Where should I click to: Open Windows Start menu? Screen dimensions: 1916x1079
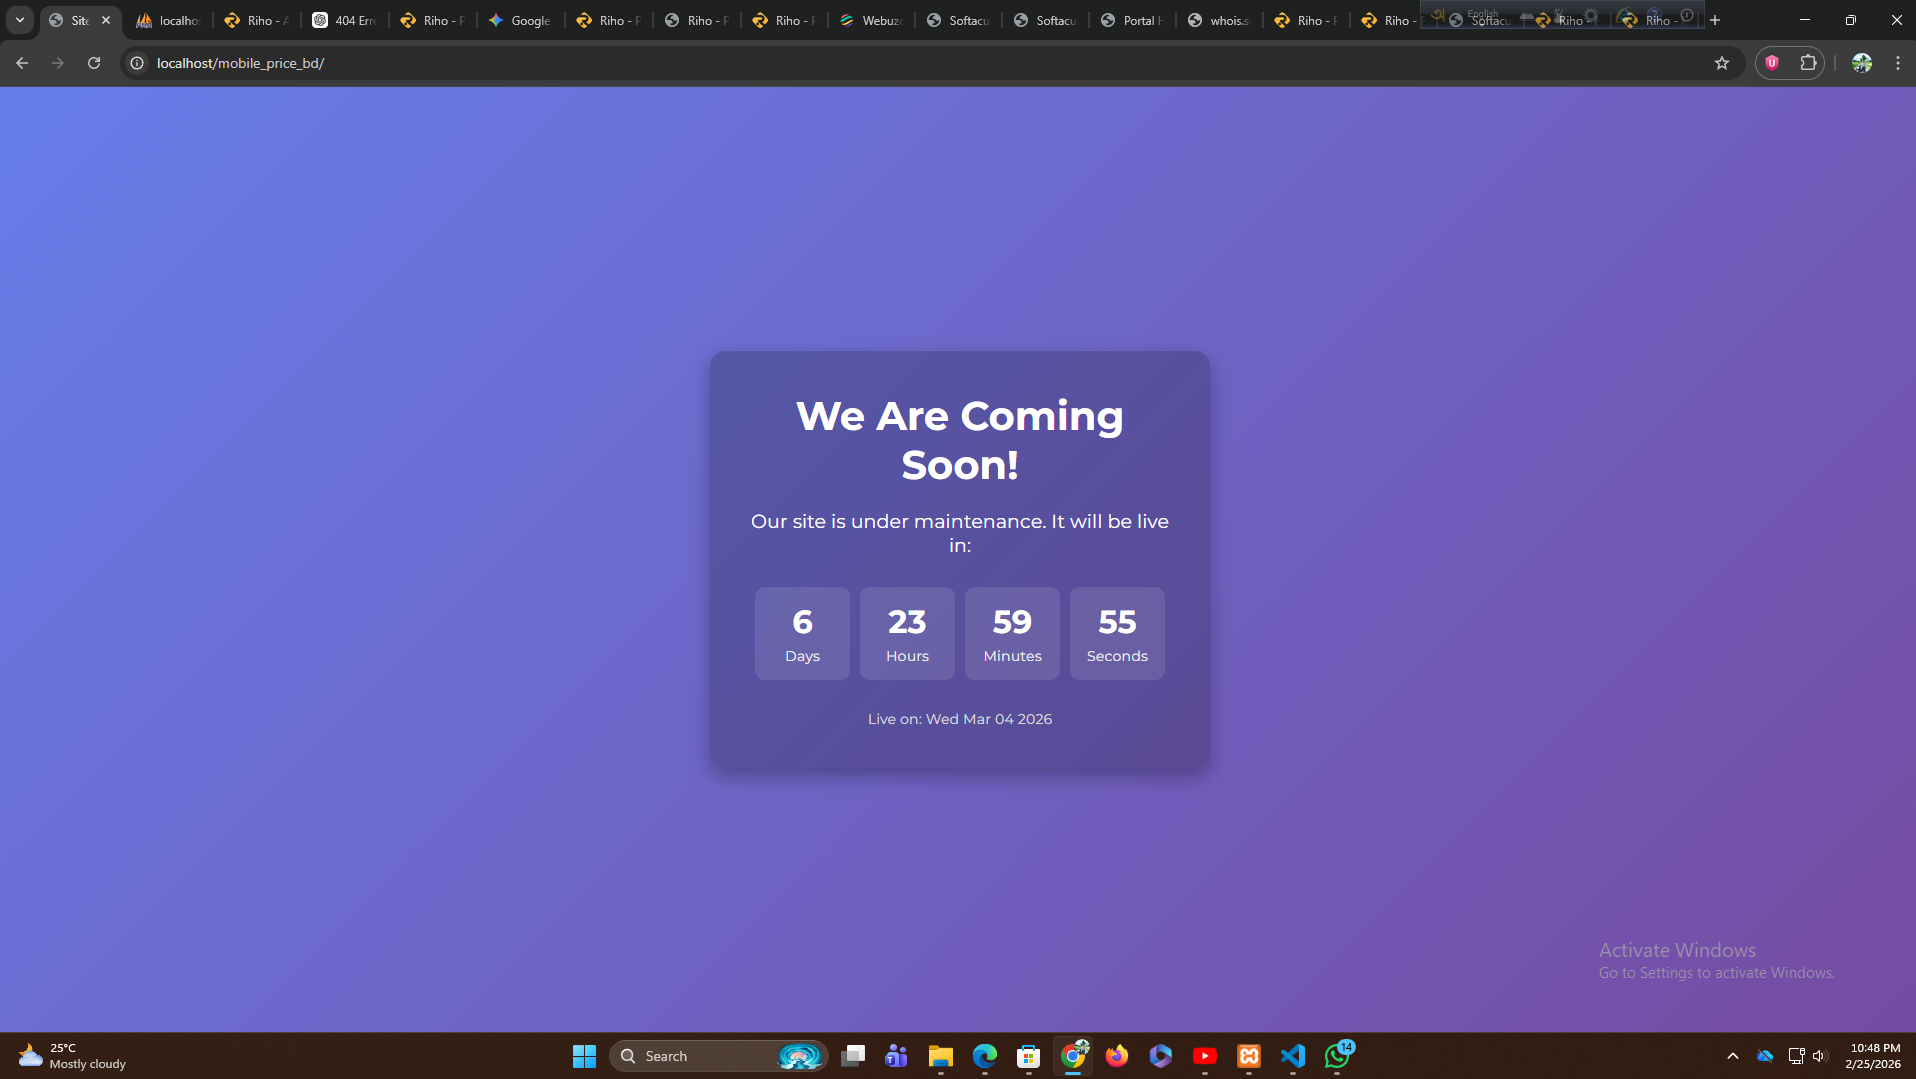coord(584,1056)
